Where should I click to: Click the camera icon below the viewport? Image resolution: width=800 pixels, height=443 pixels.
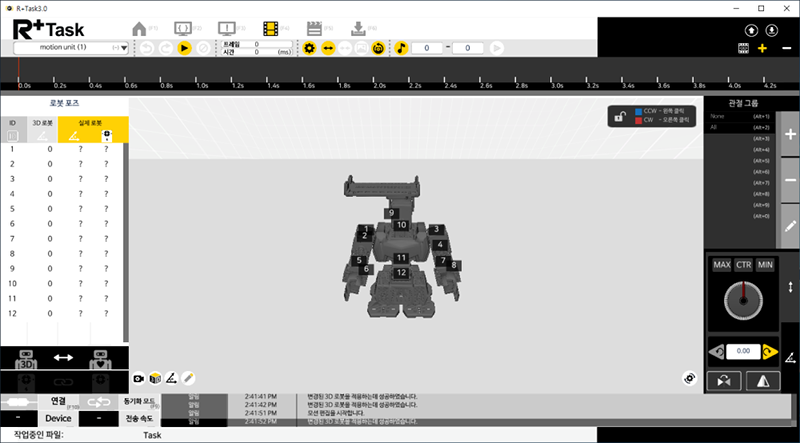(x=139, y=378)
